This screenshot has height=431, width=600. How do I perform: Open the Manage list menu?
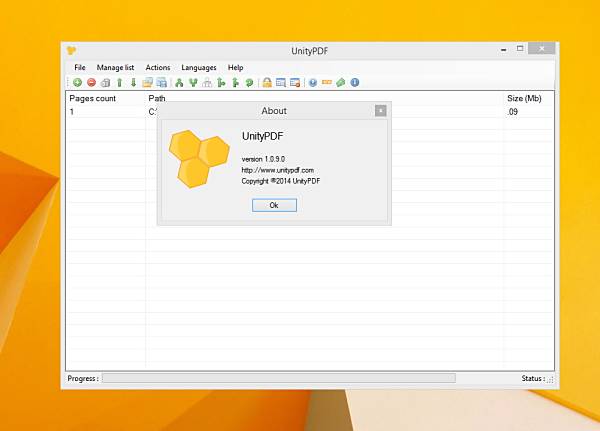tap(115, 67)
